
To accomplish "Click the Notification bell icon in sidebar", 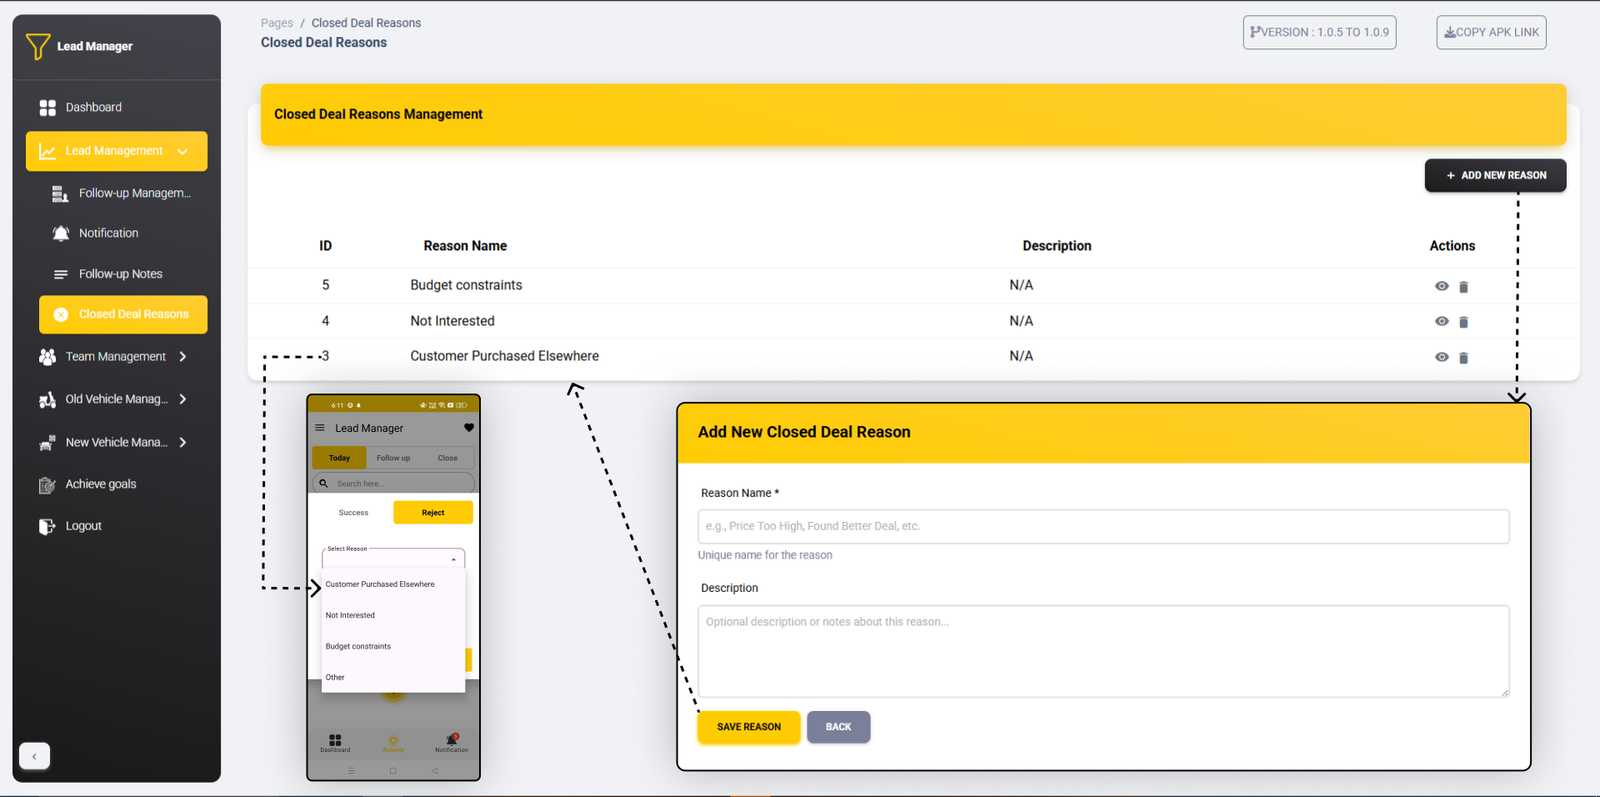I will point(61,233).
